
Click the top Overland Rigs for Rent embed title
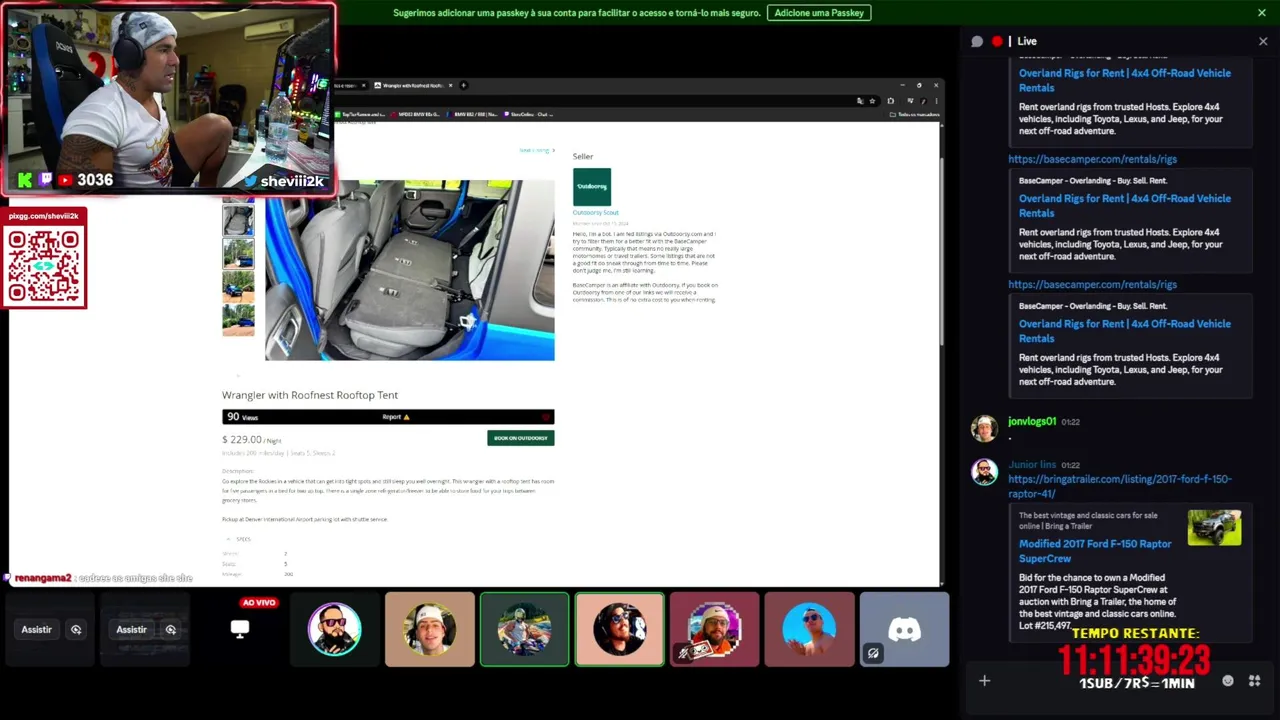pos(1124,79)
